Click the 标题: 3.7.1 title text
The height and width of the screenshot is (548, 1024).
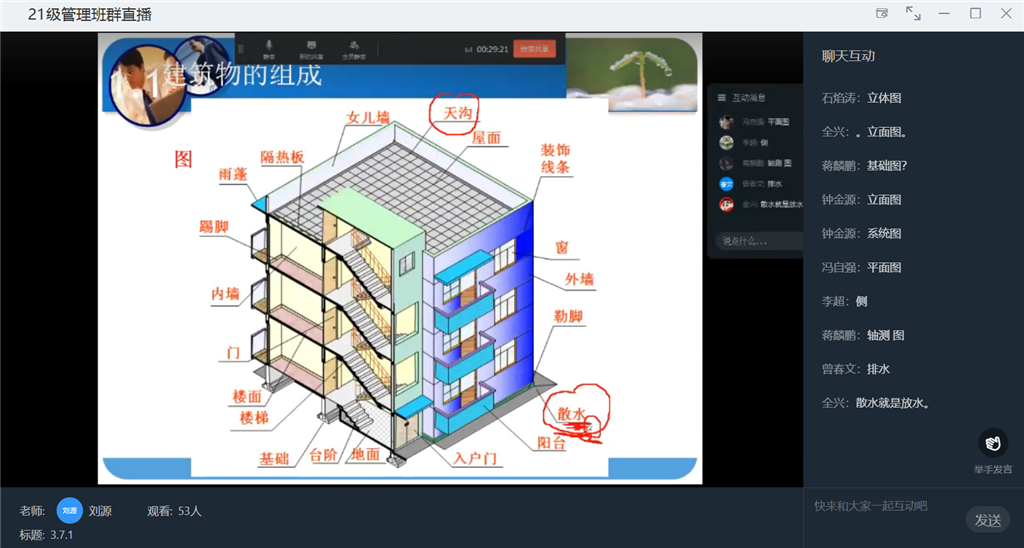click(46, 535)
